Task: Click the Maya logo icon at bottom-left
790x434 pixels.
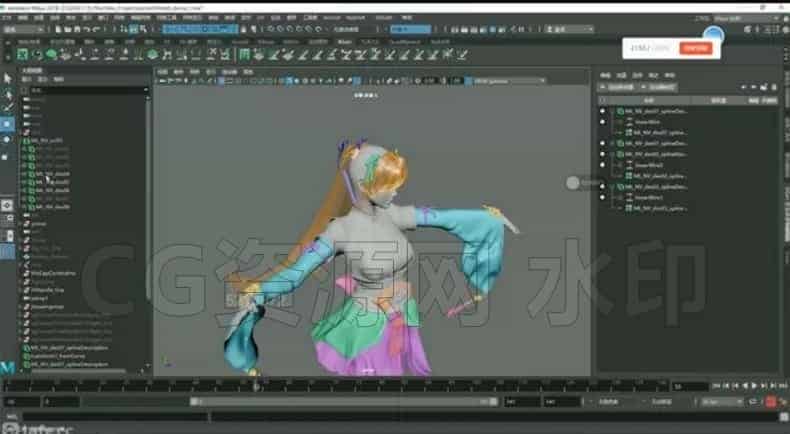Action: (7, 368)
